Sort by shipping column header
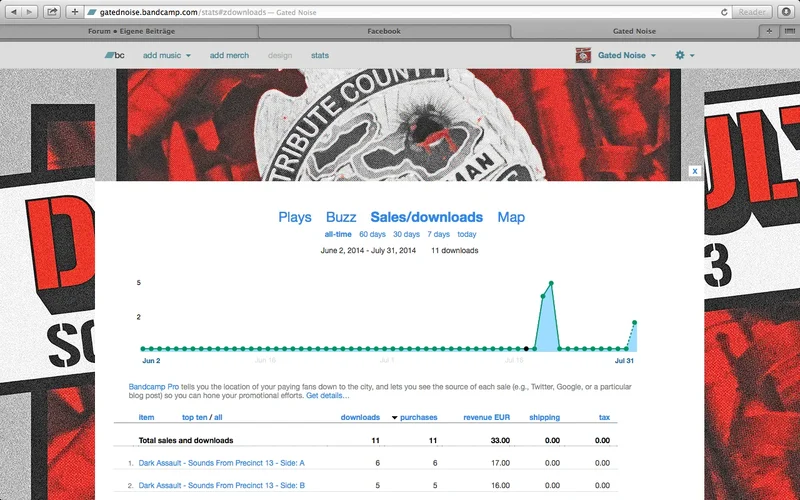Viewport: 800px width, 500px height. [544, 417]
